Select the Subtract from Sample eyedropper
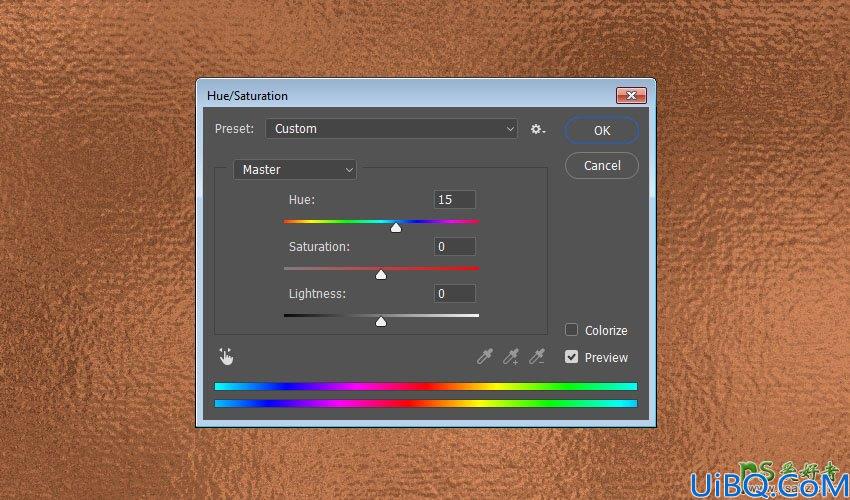This screenshot has height=500, width=850. [x=537, y=356]
